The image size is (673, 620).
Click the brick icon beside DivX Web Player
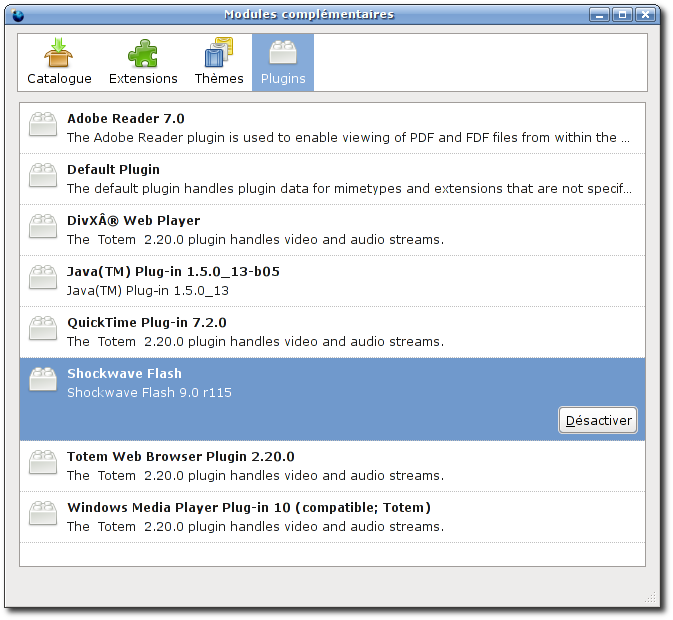[43, 227]
